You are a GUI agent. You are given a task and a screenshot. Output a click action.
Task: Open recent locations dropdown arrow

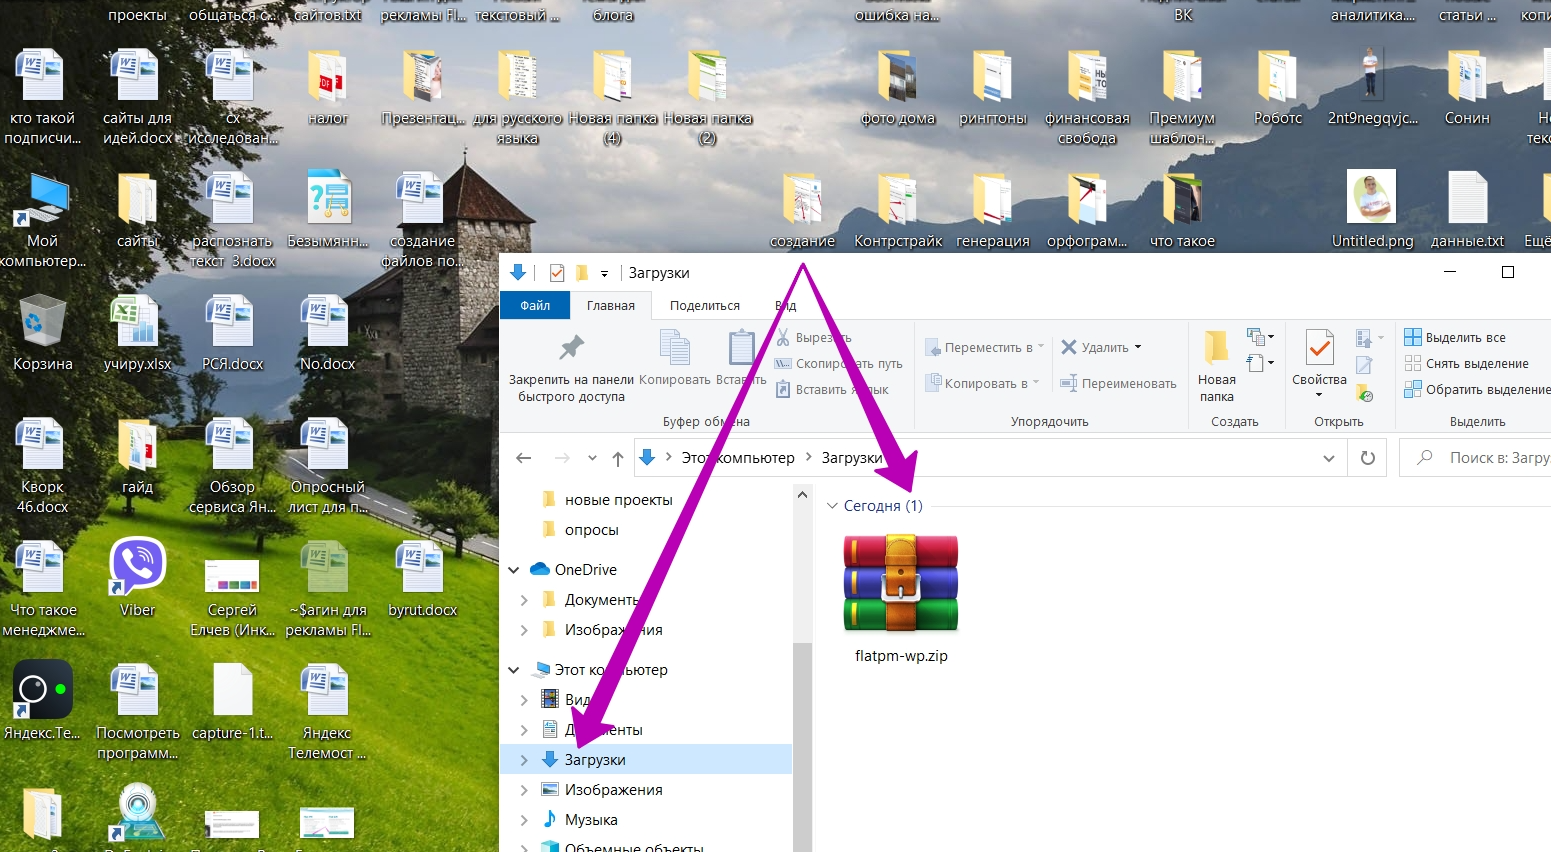pyautogui.click(x=592, y=458)
